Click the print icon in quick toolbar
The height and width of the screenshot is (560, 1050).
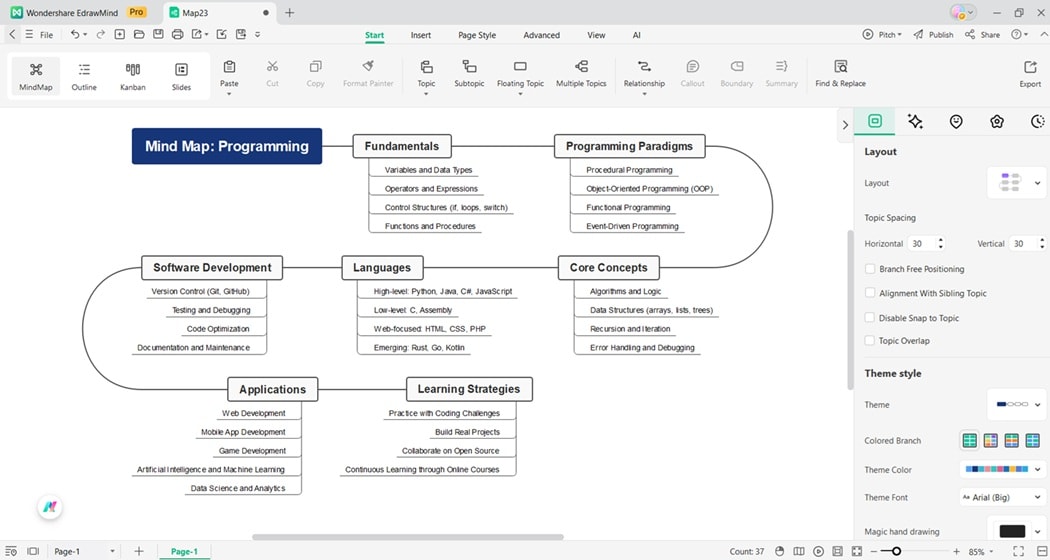177,34
